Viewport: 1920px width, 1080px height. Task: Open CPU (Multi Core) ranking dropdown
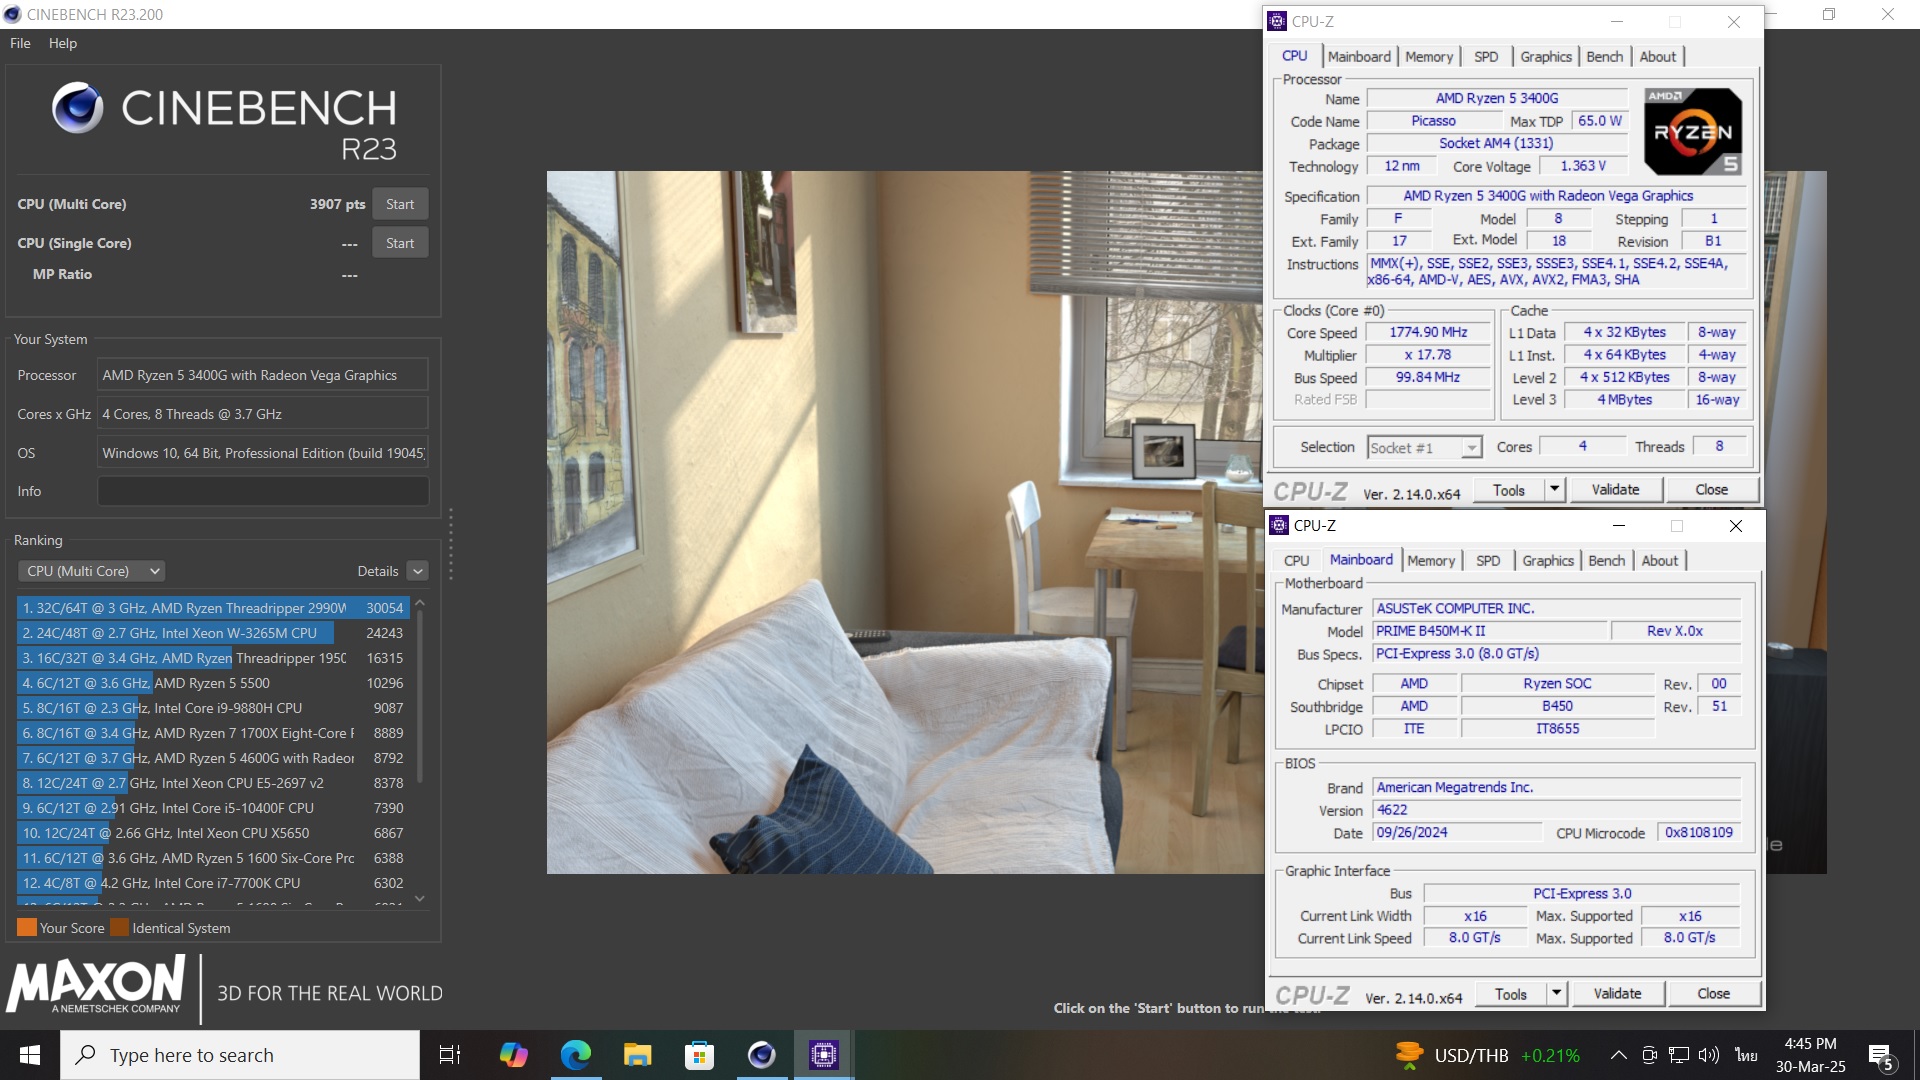[91, 571]
